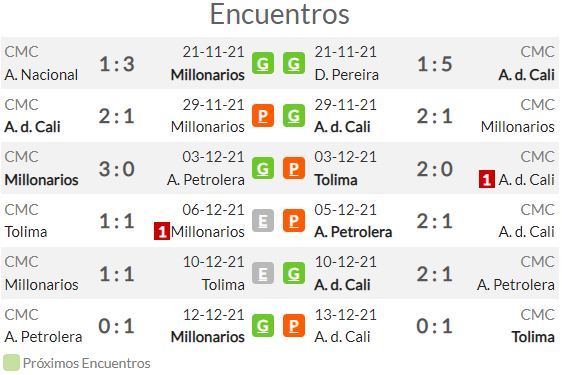Click orange P badge for 29-11-21 Millonarios loss
The height and width of the screenshot is (375, 562).
coord(263,116)
